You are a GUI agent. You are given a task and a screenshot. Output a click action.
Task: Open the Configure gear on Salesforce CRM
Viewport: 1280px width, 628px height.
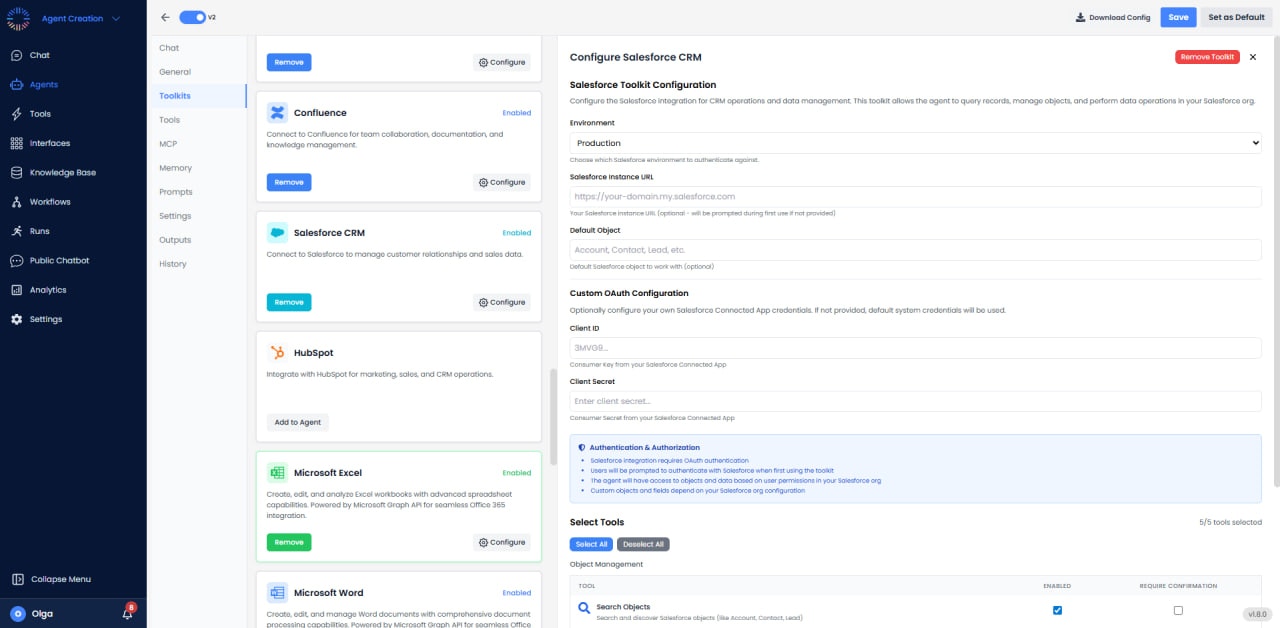pos(501,301)
